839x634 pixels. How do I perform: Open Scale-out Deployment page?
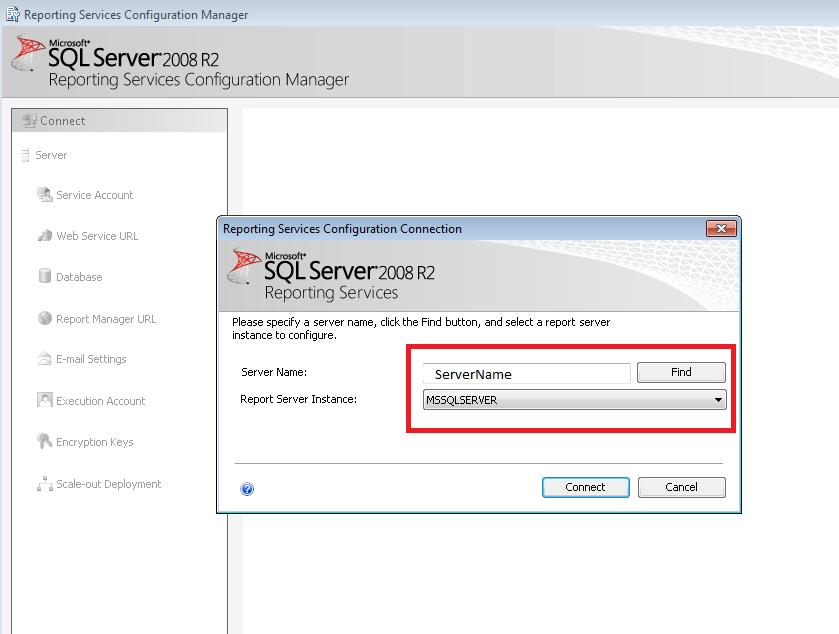(x=109, y=484)
